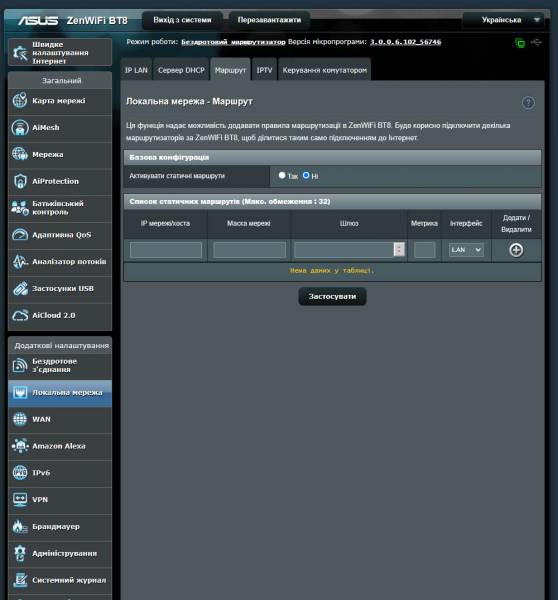Switch to the IPTV tab
This screenshot has height=600, width=558.
coord(264,70)
